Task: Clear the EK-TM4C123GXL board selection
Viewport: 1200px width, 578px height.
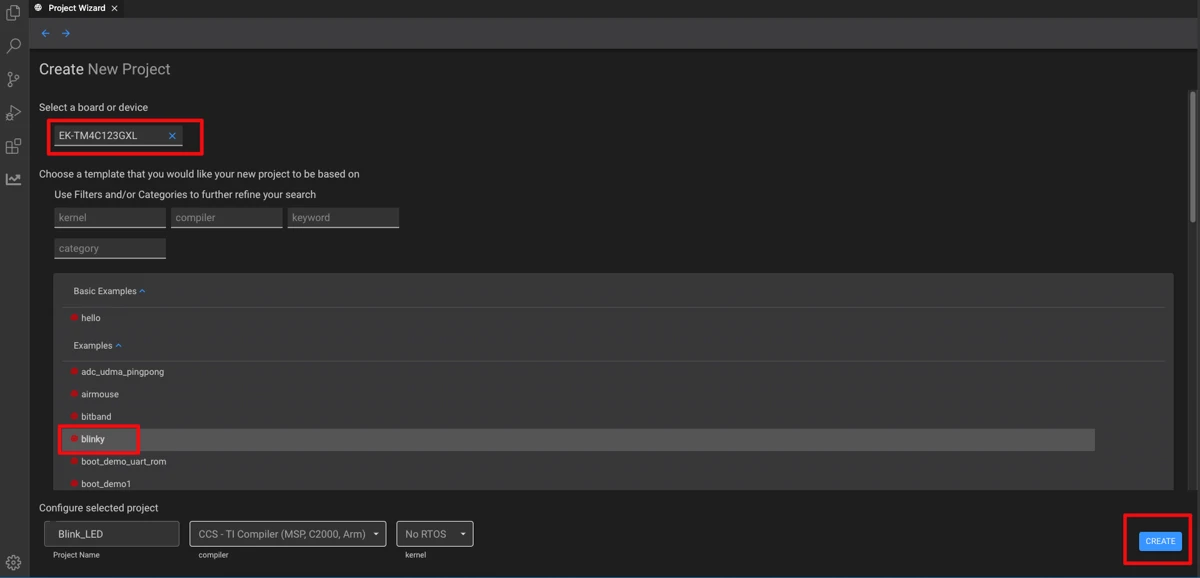Action: pos(172,136)
